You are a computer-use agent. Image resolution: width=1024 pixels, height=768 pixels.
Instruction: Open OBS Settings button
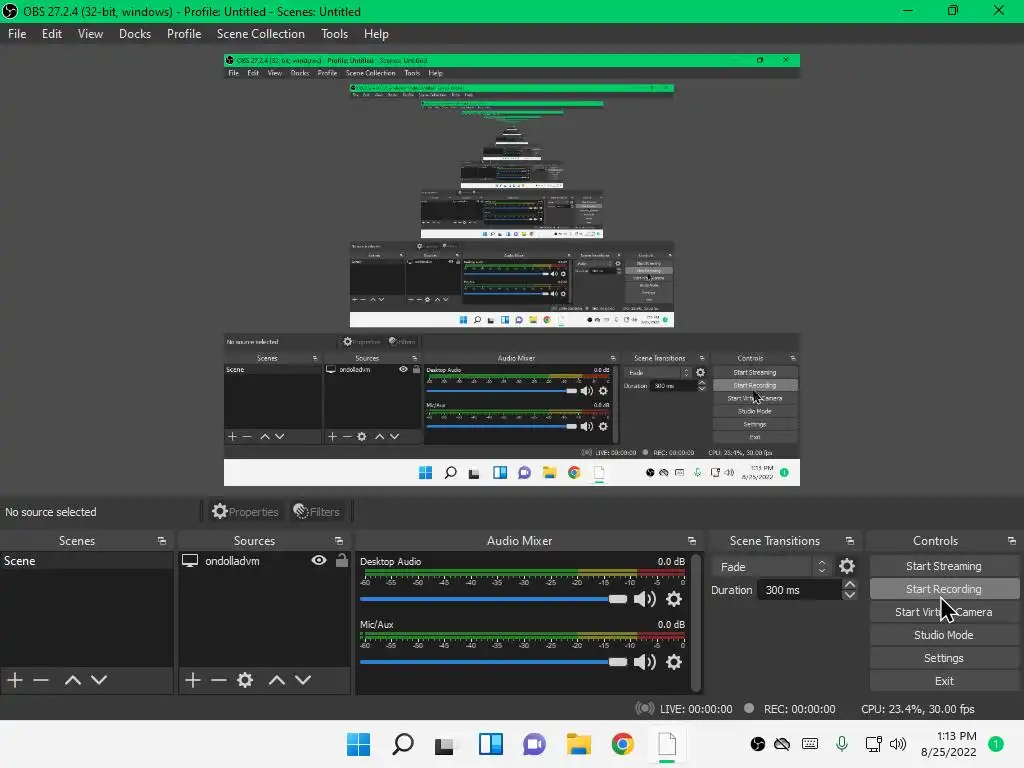[x=944, y=658]
